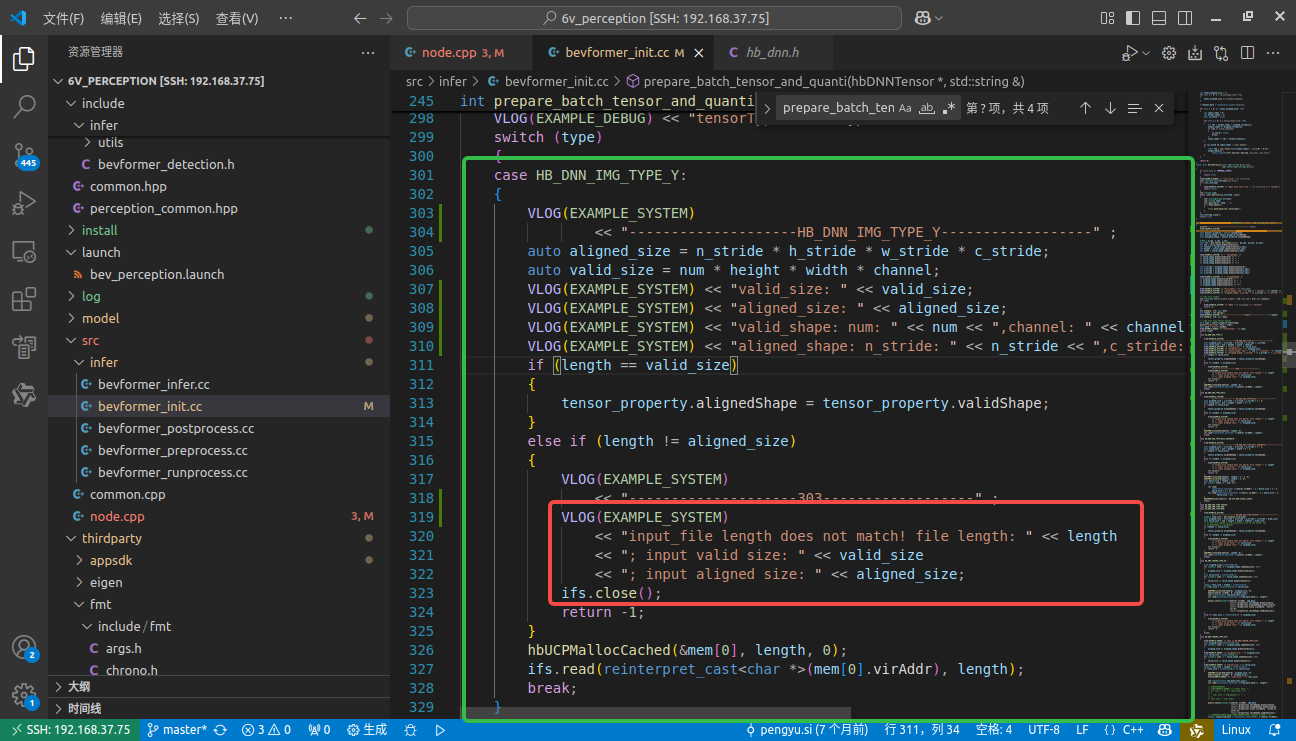Screen dimensions: 1296x741
Task: Expand the thirdparty/eigen folder
Action: (x=106, y=582)
